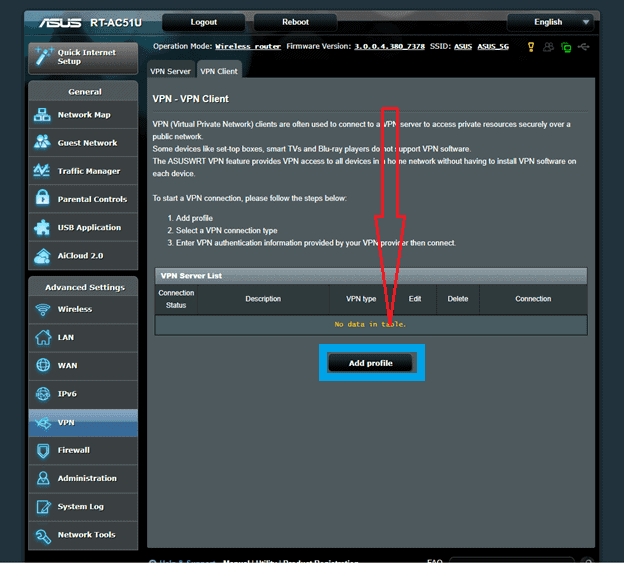This screenshot has height=565, width=624.
Task: Select the VPN Client tab
Action: tap(218, 71)
